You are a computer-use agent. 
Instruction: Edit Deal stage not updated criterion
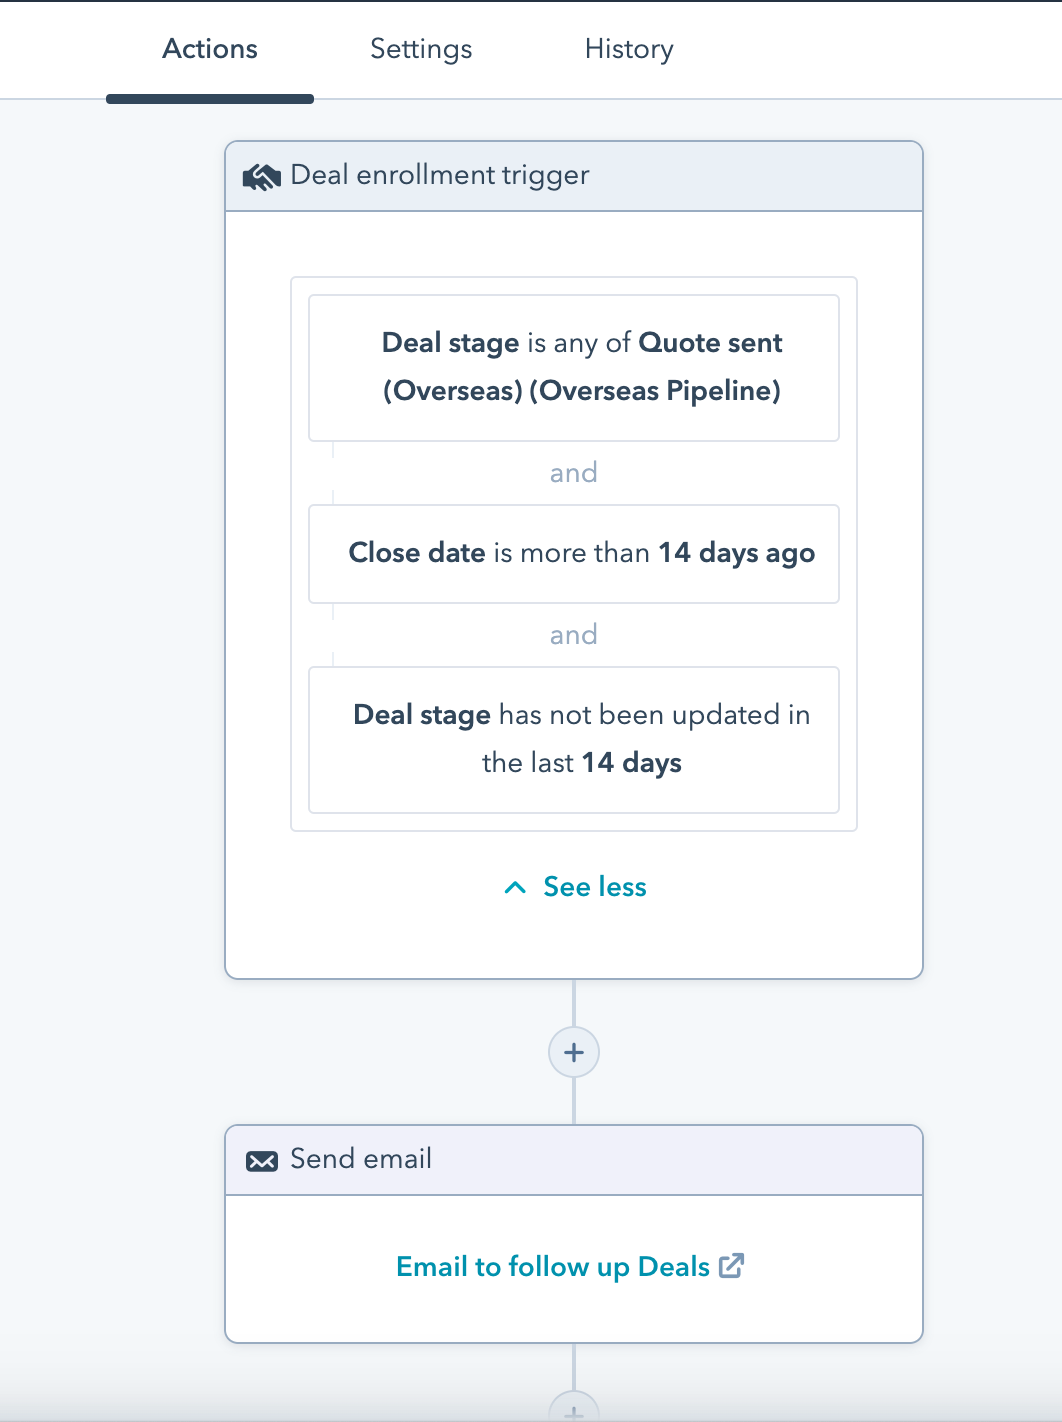pyautogui.click(x=574, y=740)
